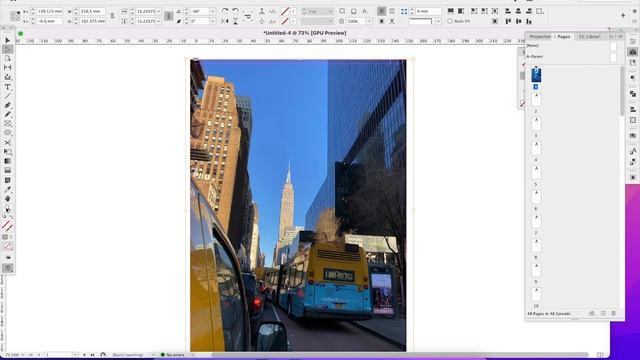Rotate 90 degrees counter-clockwise
Screen dimensions: 640x360
pos(236,11)
